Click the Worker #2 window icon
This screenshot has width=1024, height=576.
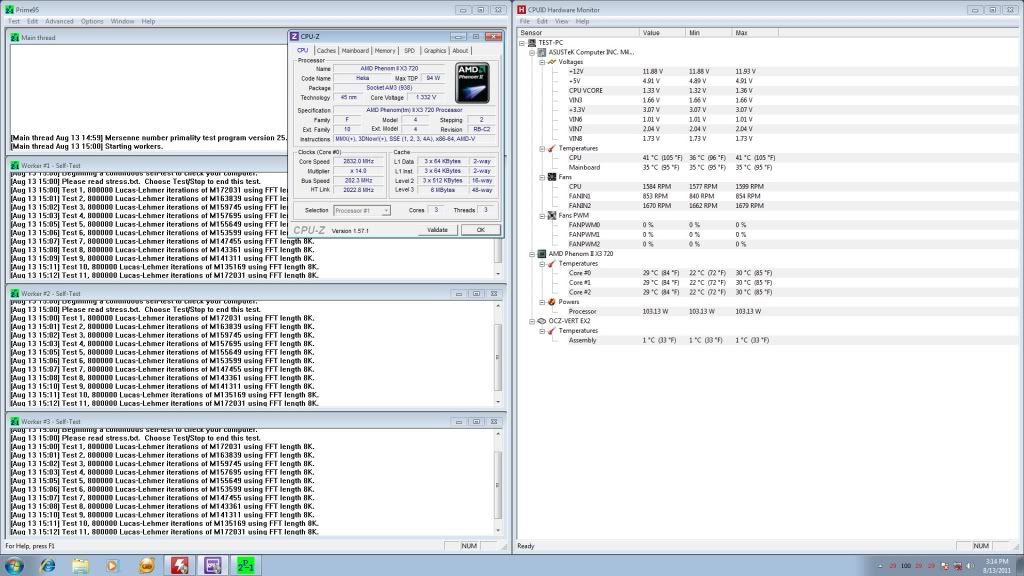(15, 294)
